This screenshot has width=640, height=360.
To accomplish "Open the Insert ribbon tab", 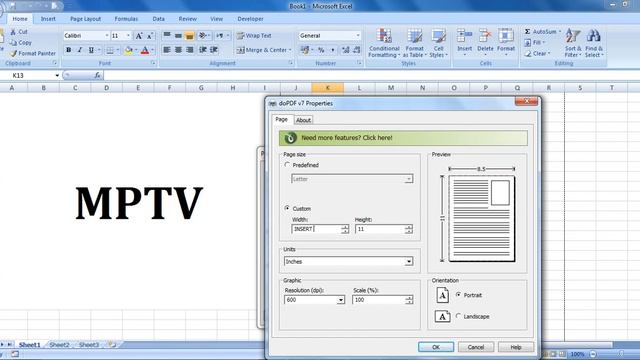I will [48, 19].
